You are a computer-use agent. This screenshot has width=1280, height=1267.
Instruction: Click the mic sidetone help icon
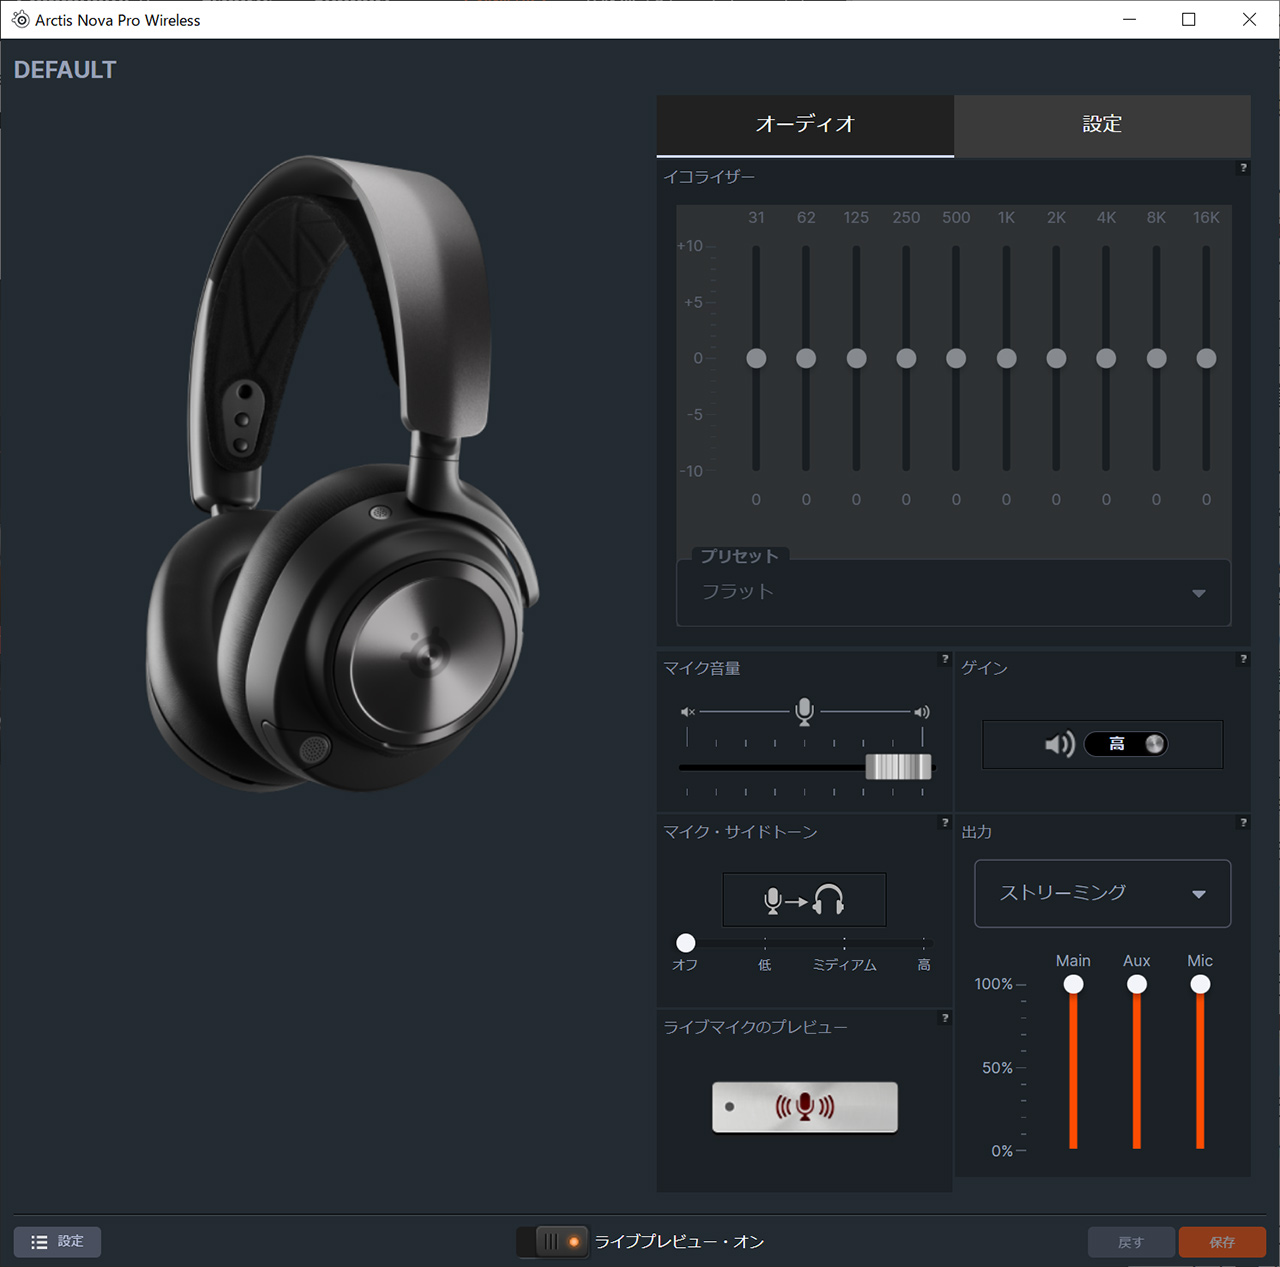(944, 823)
